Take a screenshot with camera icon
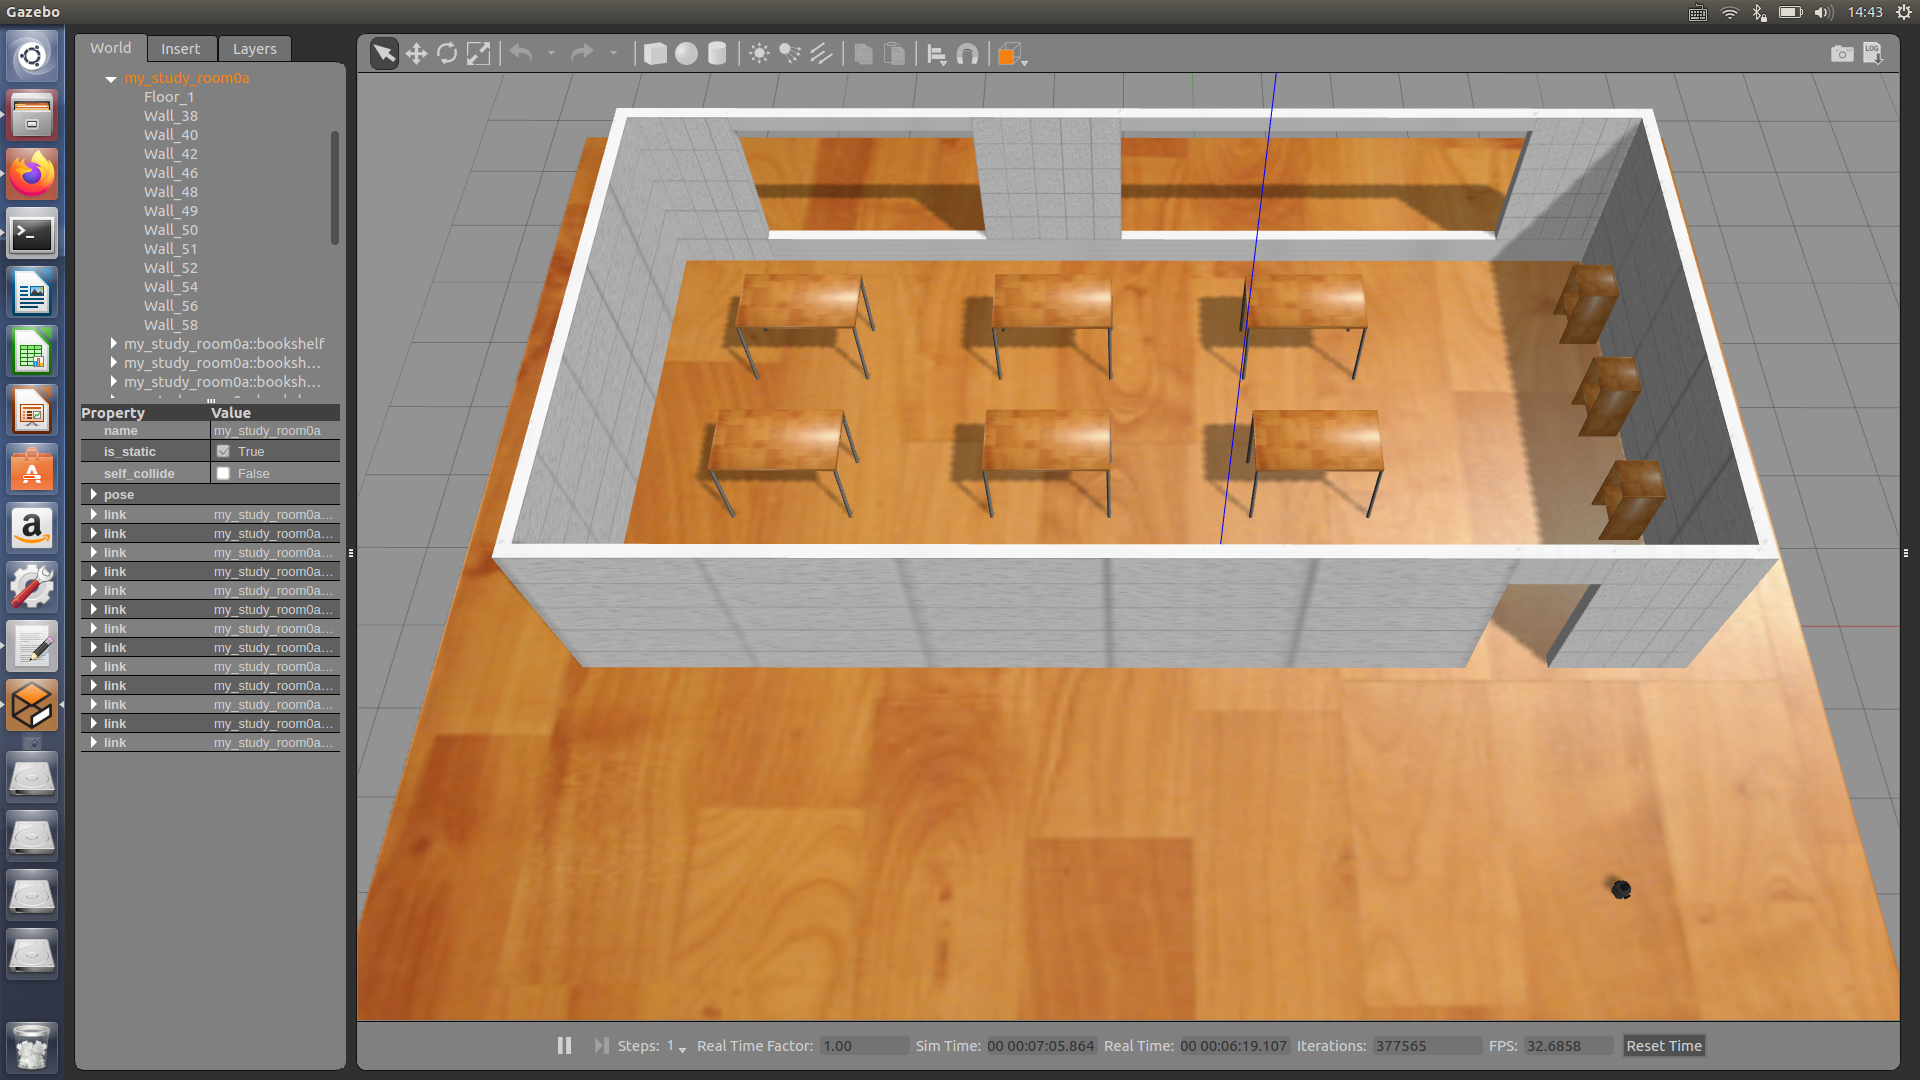1920x1080 pixels. pos(1841,54)
